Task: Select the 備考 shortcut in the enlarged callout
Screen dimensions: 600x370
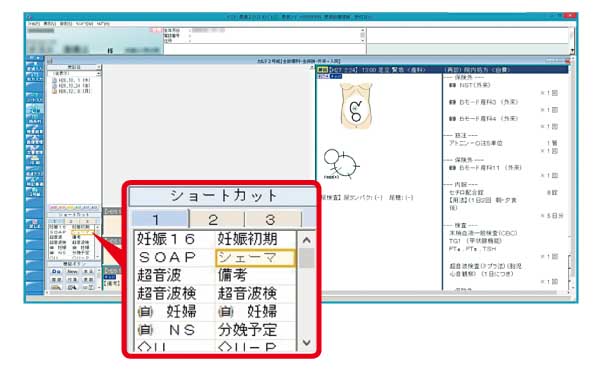Action: (x=232, y=275)
